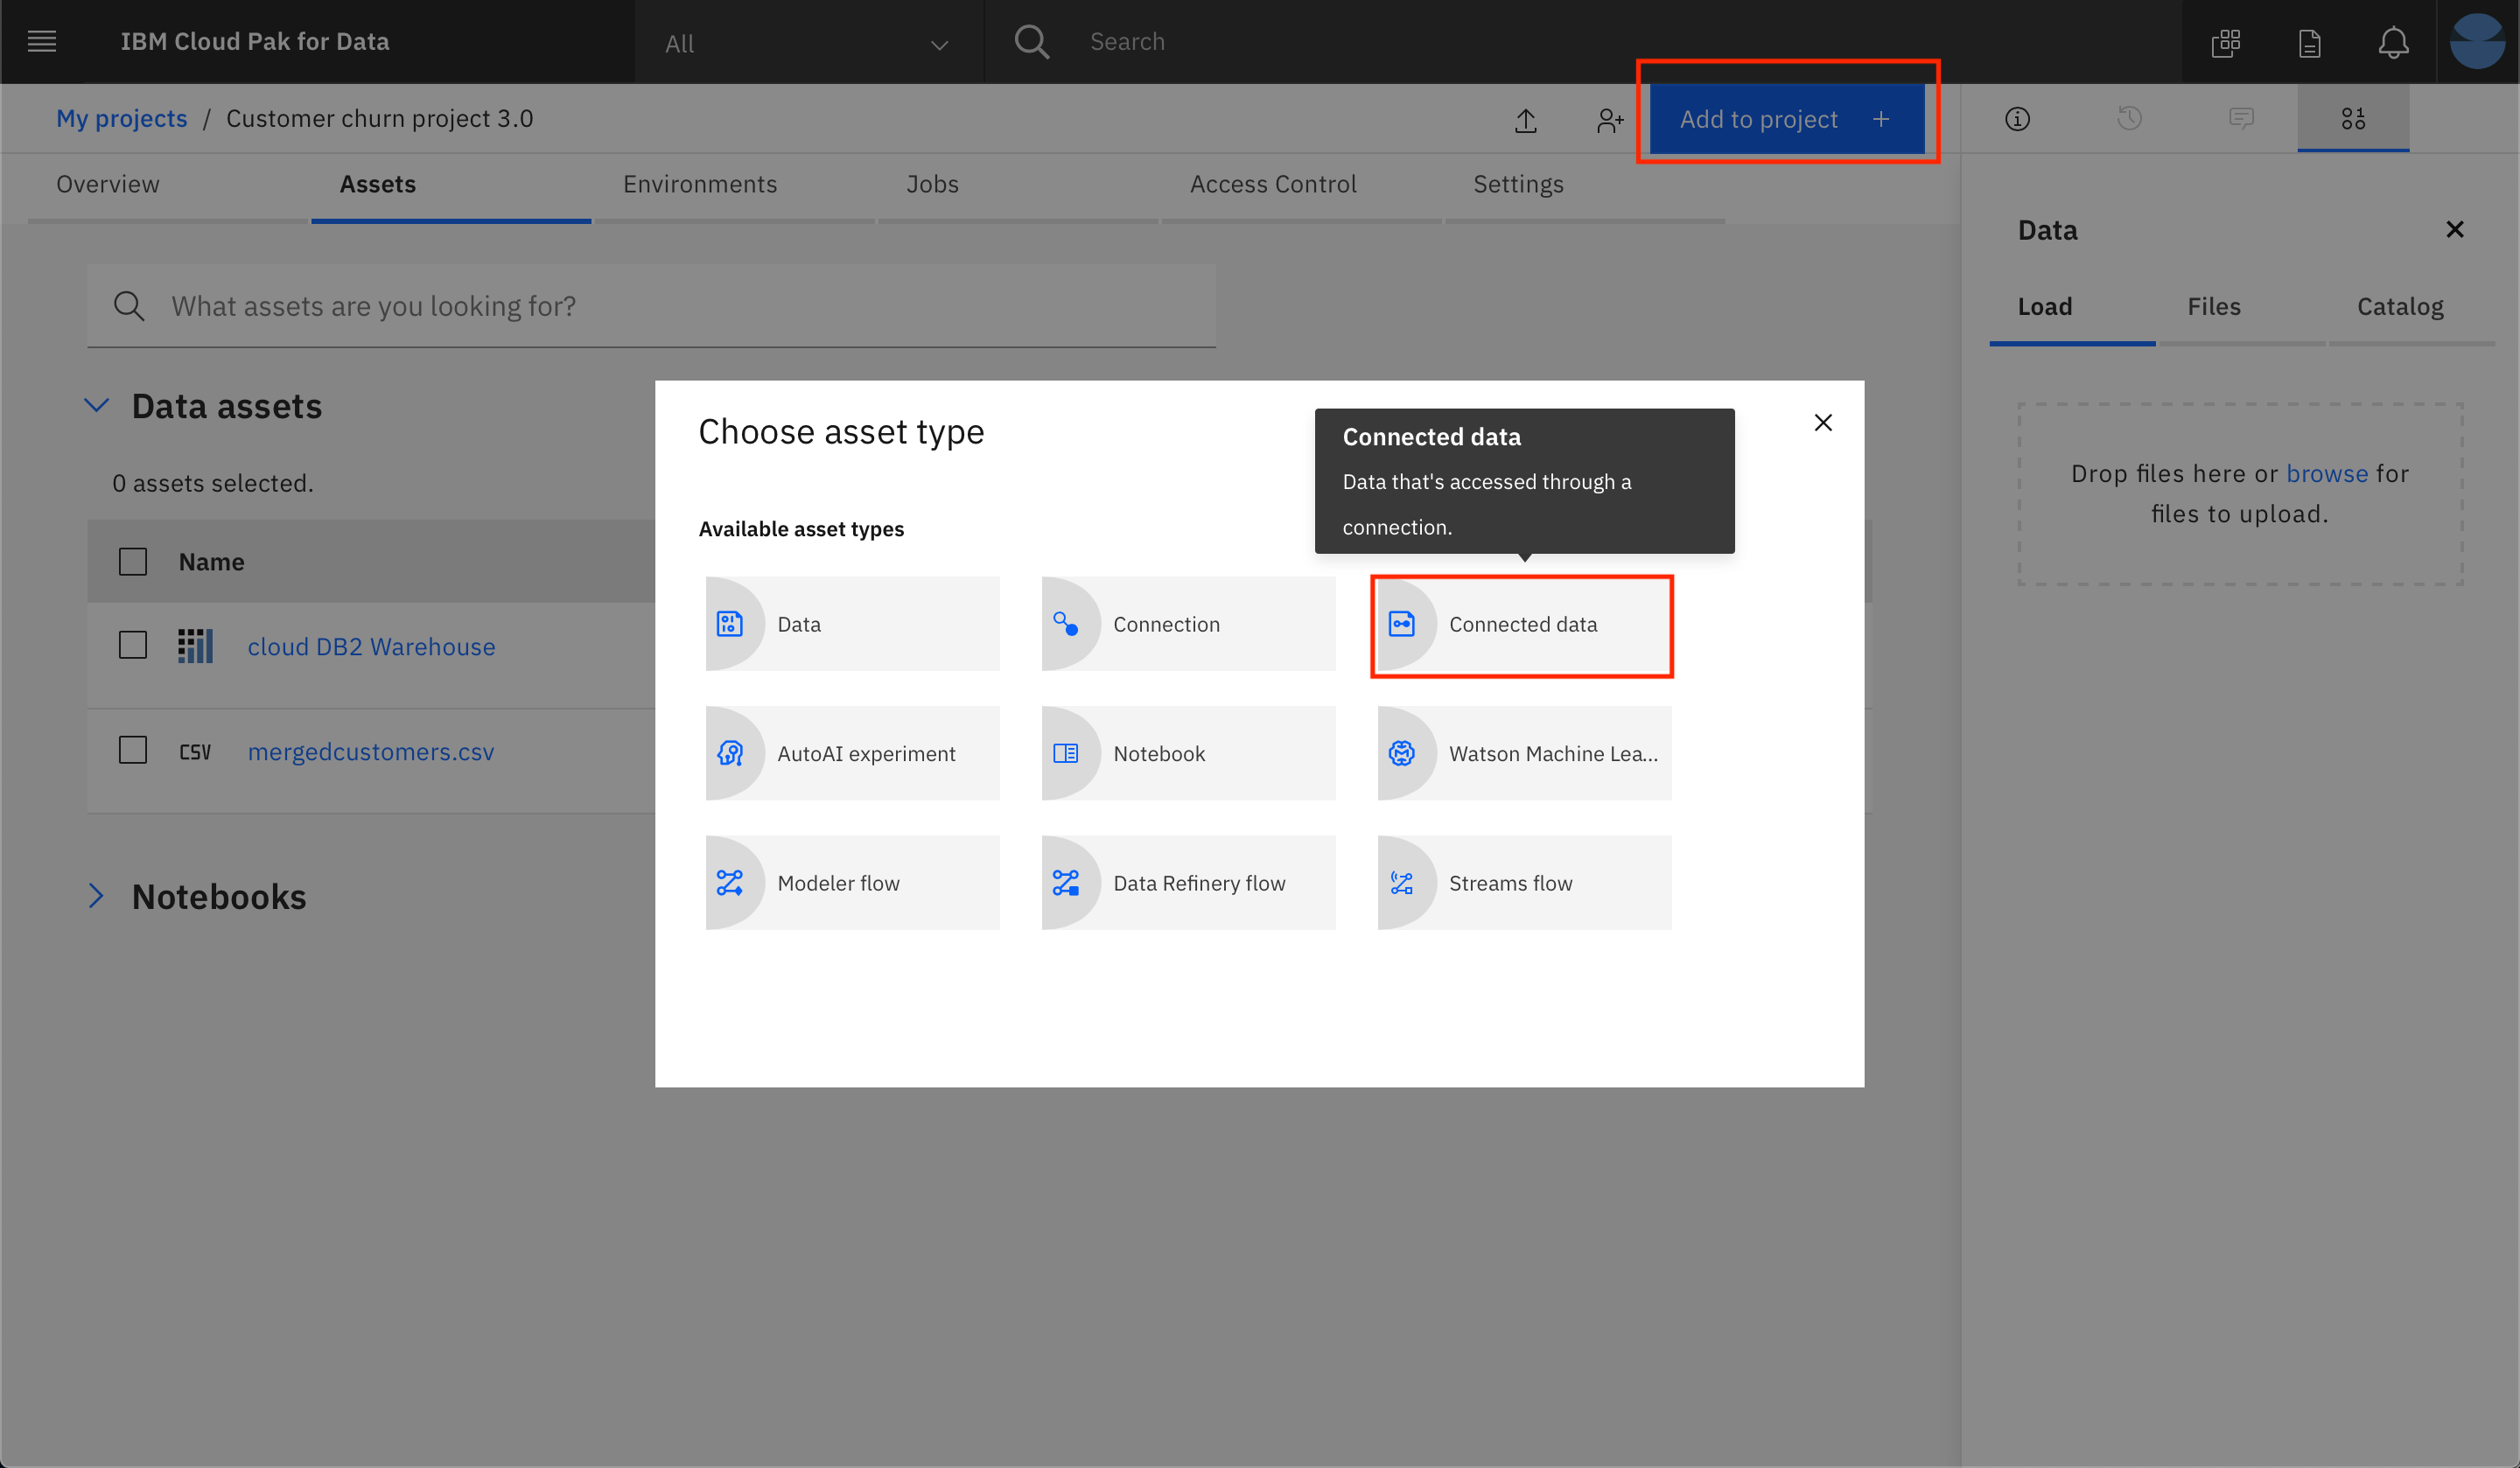Open the All search scope dropdown
This screenshot has height=1468, width=2520.
(x=806, y=43)
